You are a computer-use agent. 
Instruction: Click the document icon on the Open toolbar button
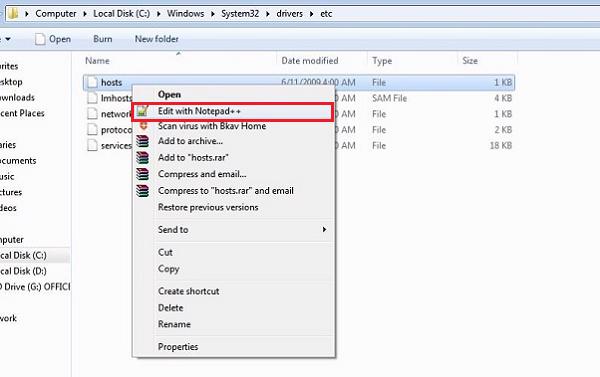pyautogui.click(x=40, y=39)
